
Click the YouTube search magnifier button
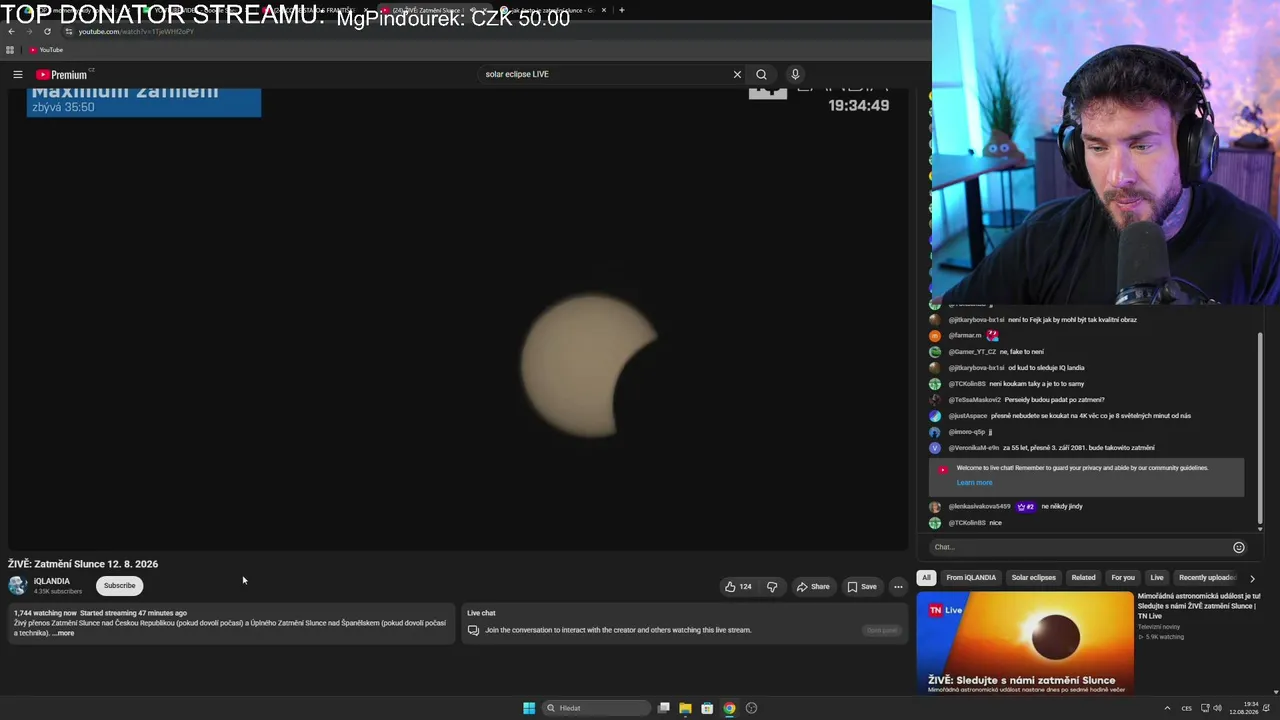(761, 74)
